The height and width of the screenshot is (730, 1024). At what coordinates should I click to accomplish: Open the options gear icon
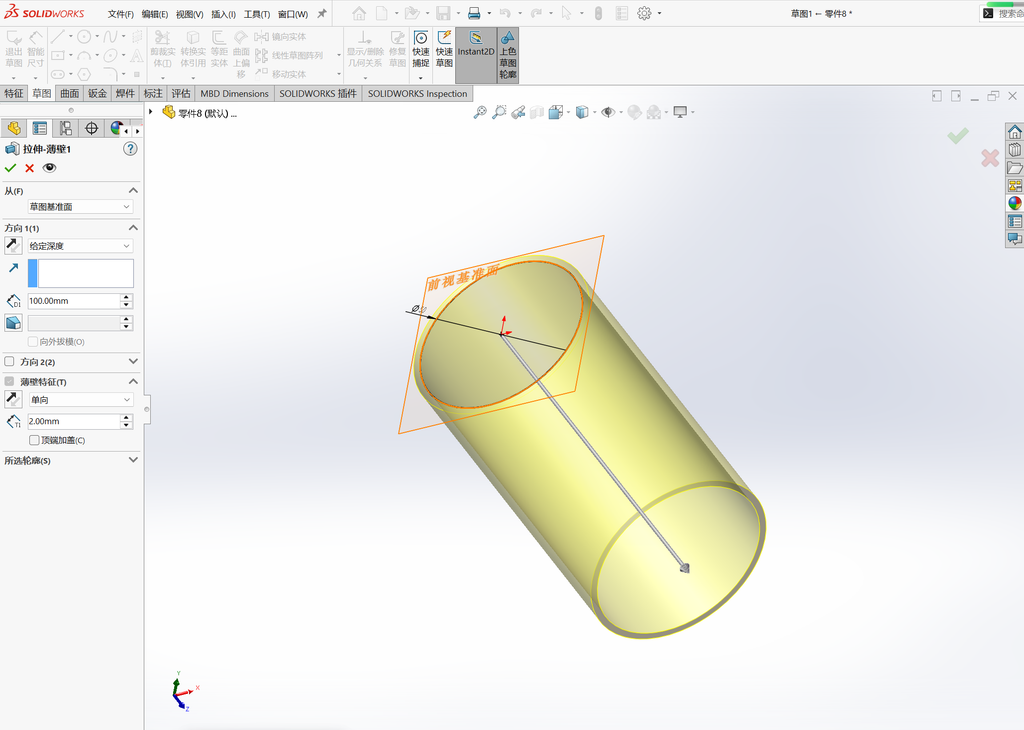coord(644,13)
